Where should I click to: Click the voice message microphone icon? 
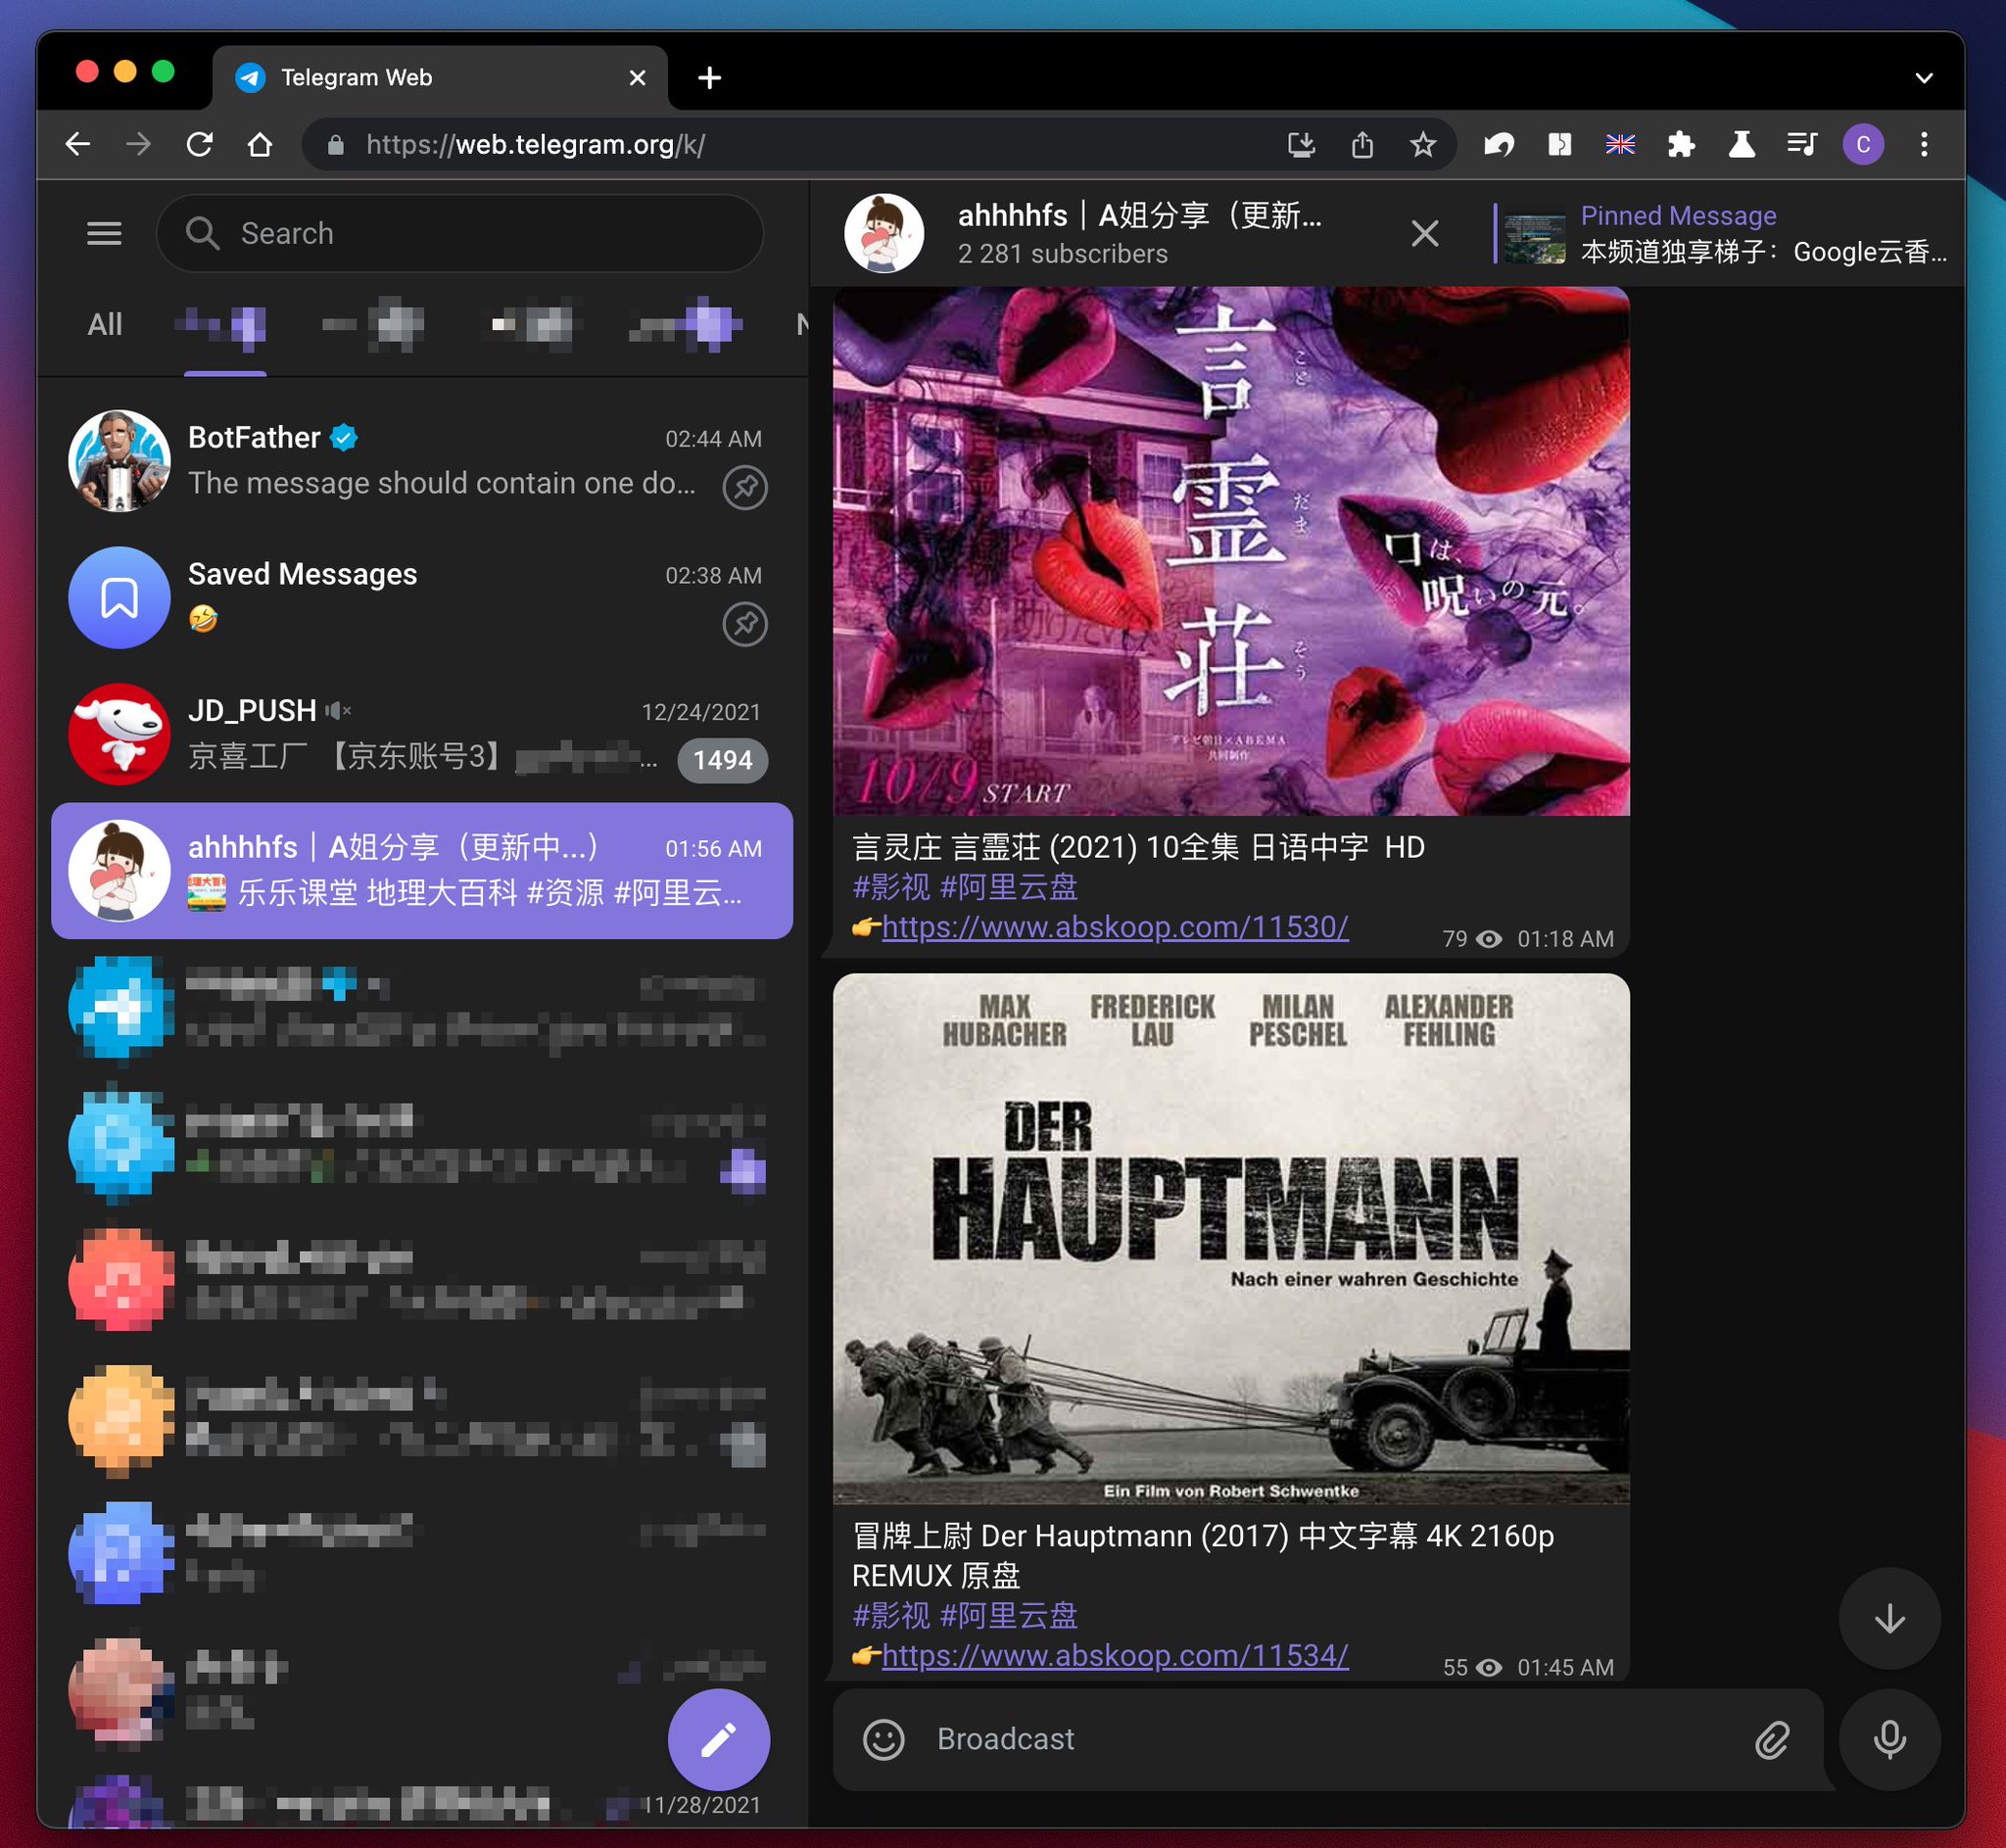click(x=1888, y=1739)
